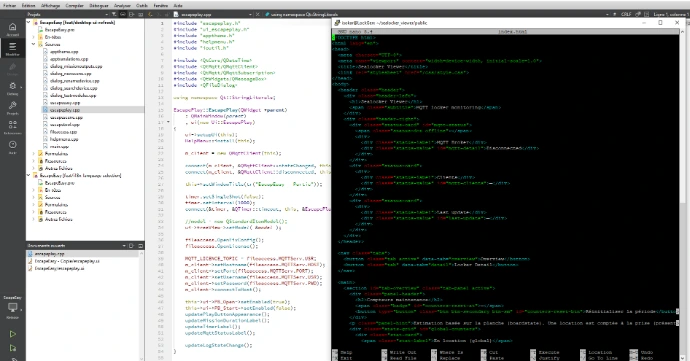
Task: Open the project tree filter options
Action: [114, 14]
